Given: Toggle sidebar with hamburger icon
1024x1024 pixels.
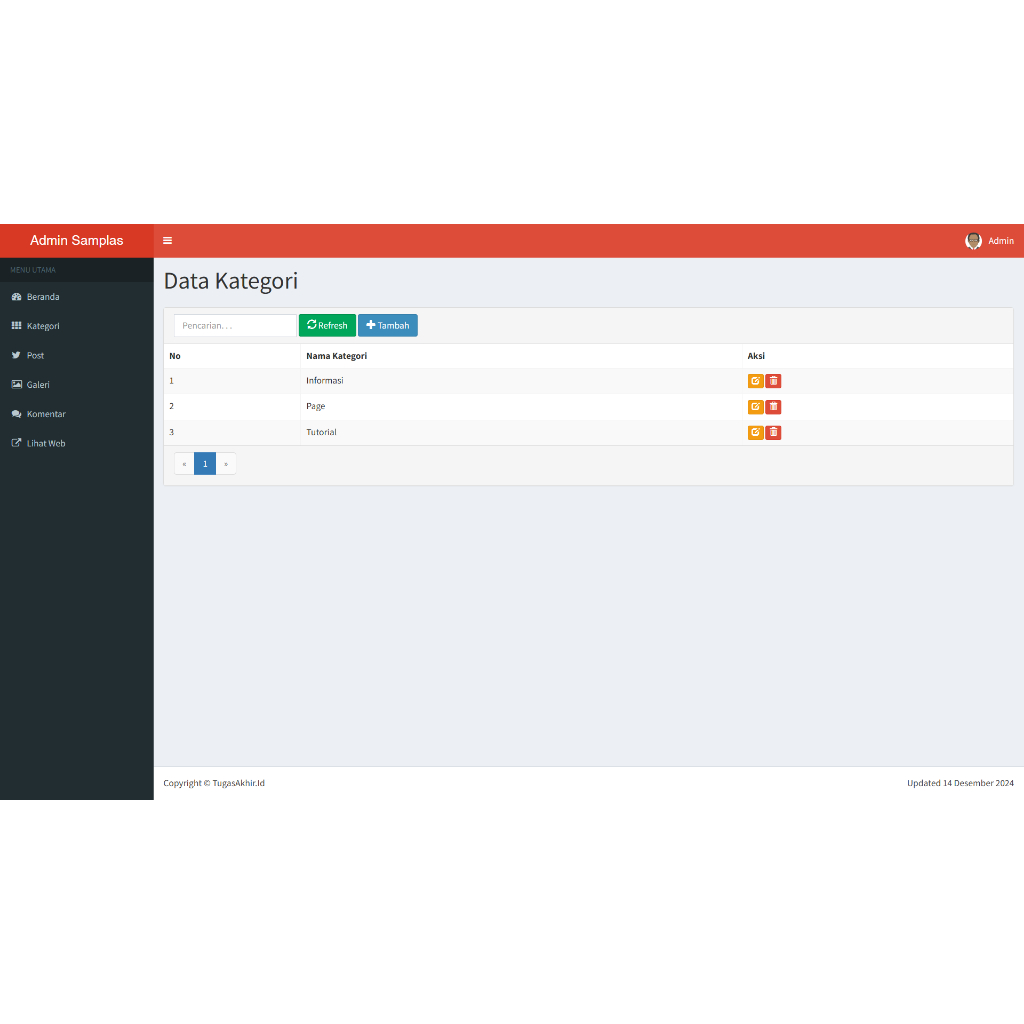Looking at the screenshot, I should pos(167,241).
